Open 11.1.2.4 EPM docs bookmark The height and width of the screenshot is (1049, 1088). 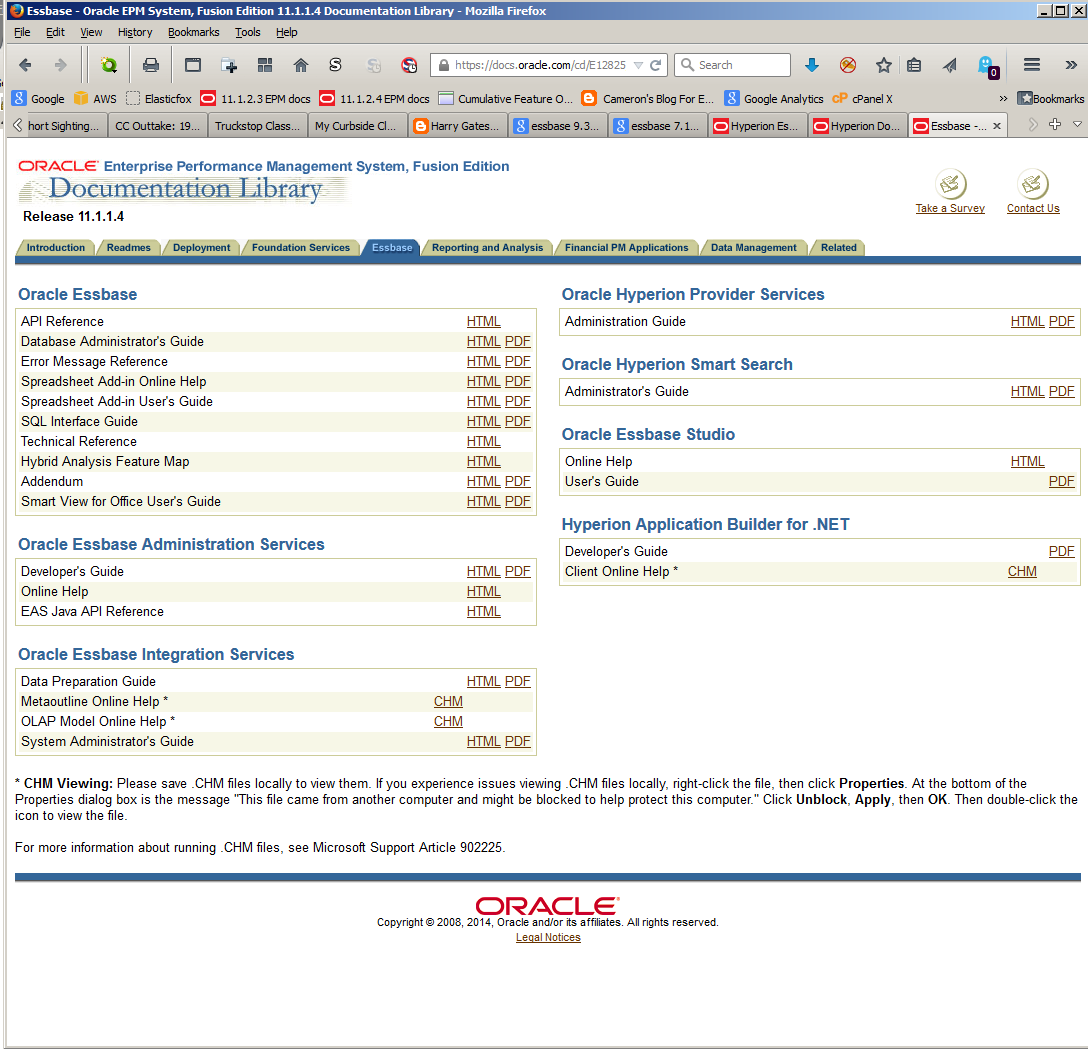[x=375, y=99]
